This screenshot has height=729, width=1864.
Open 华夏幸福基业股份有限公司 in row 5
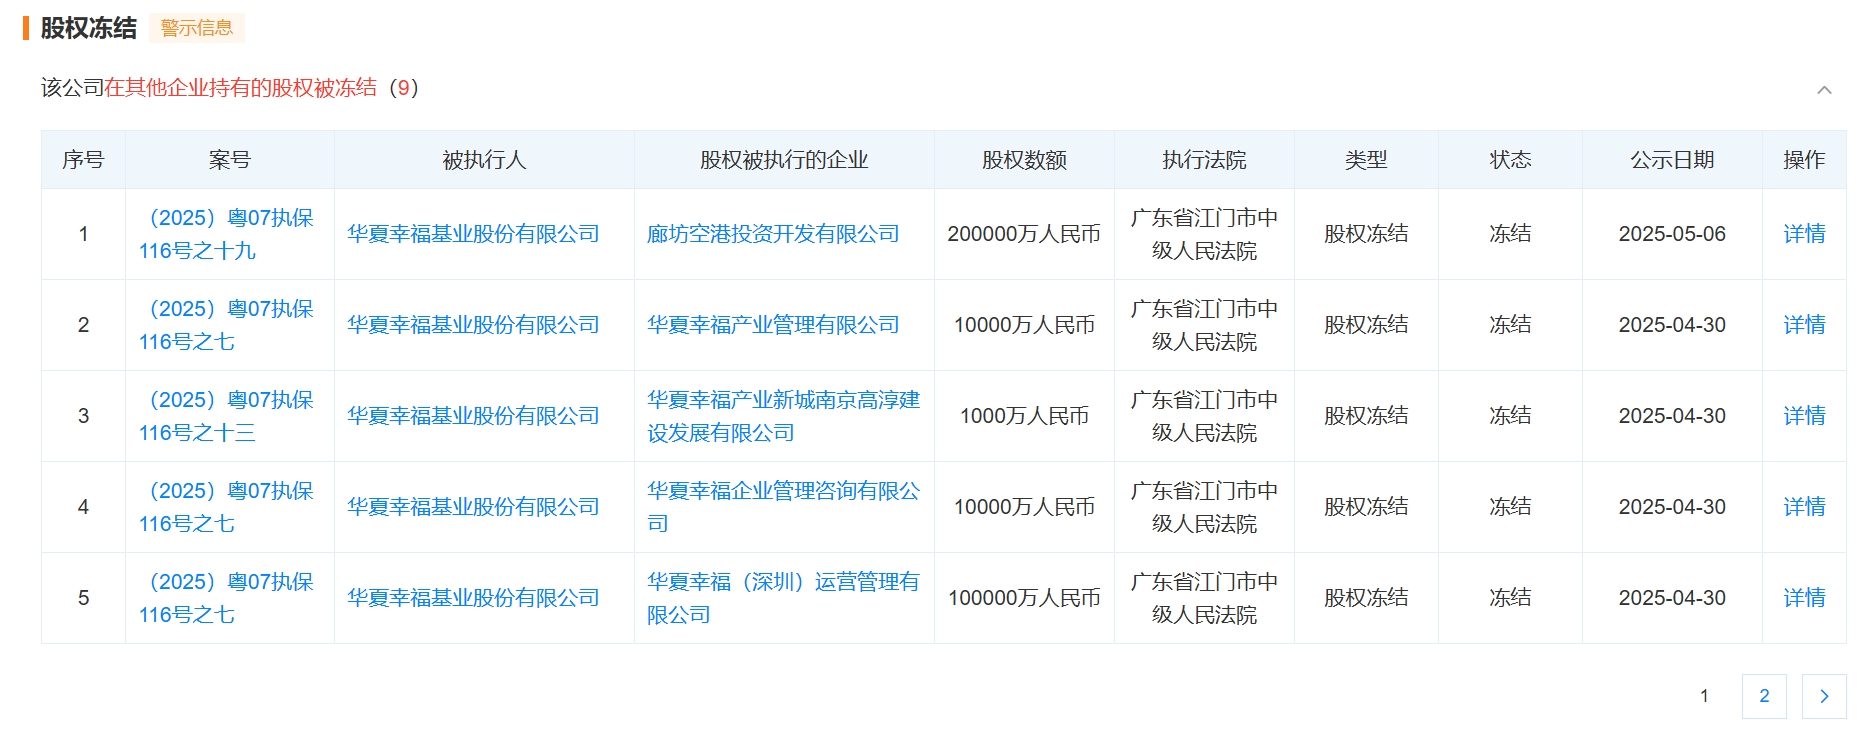point(473,598)
